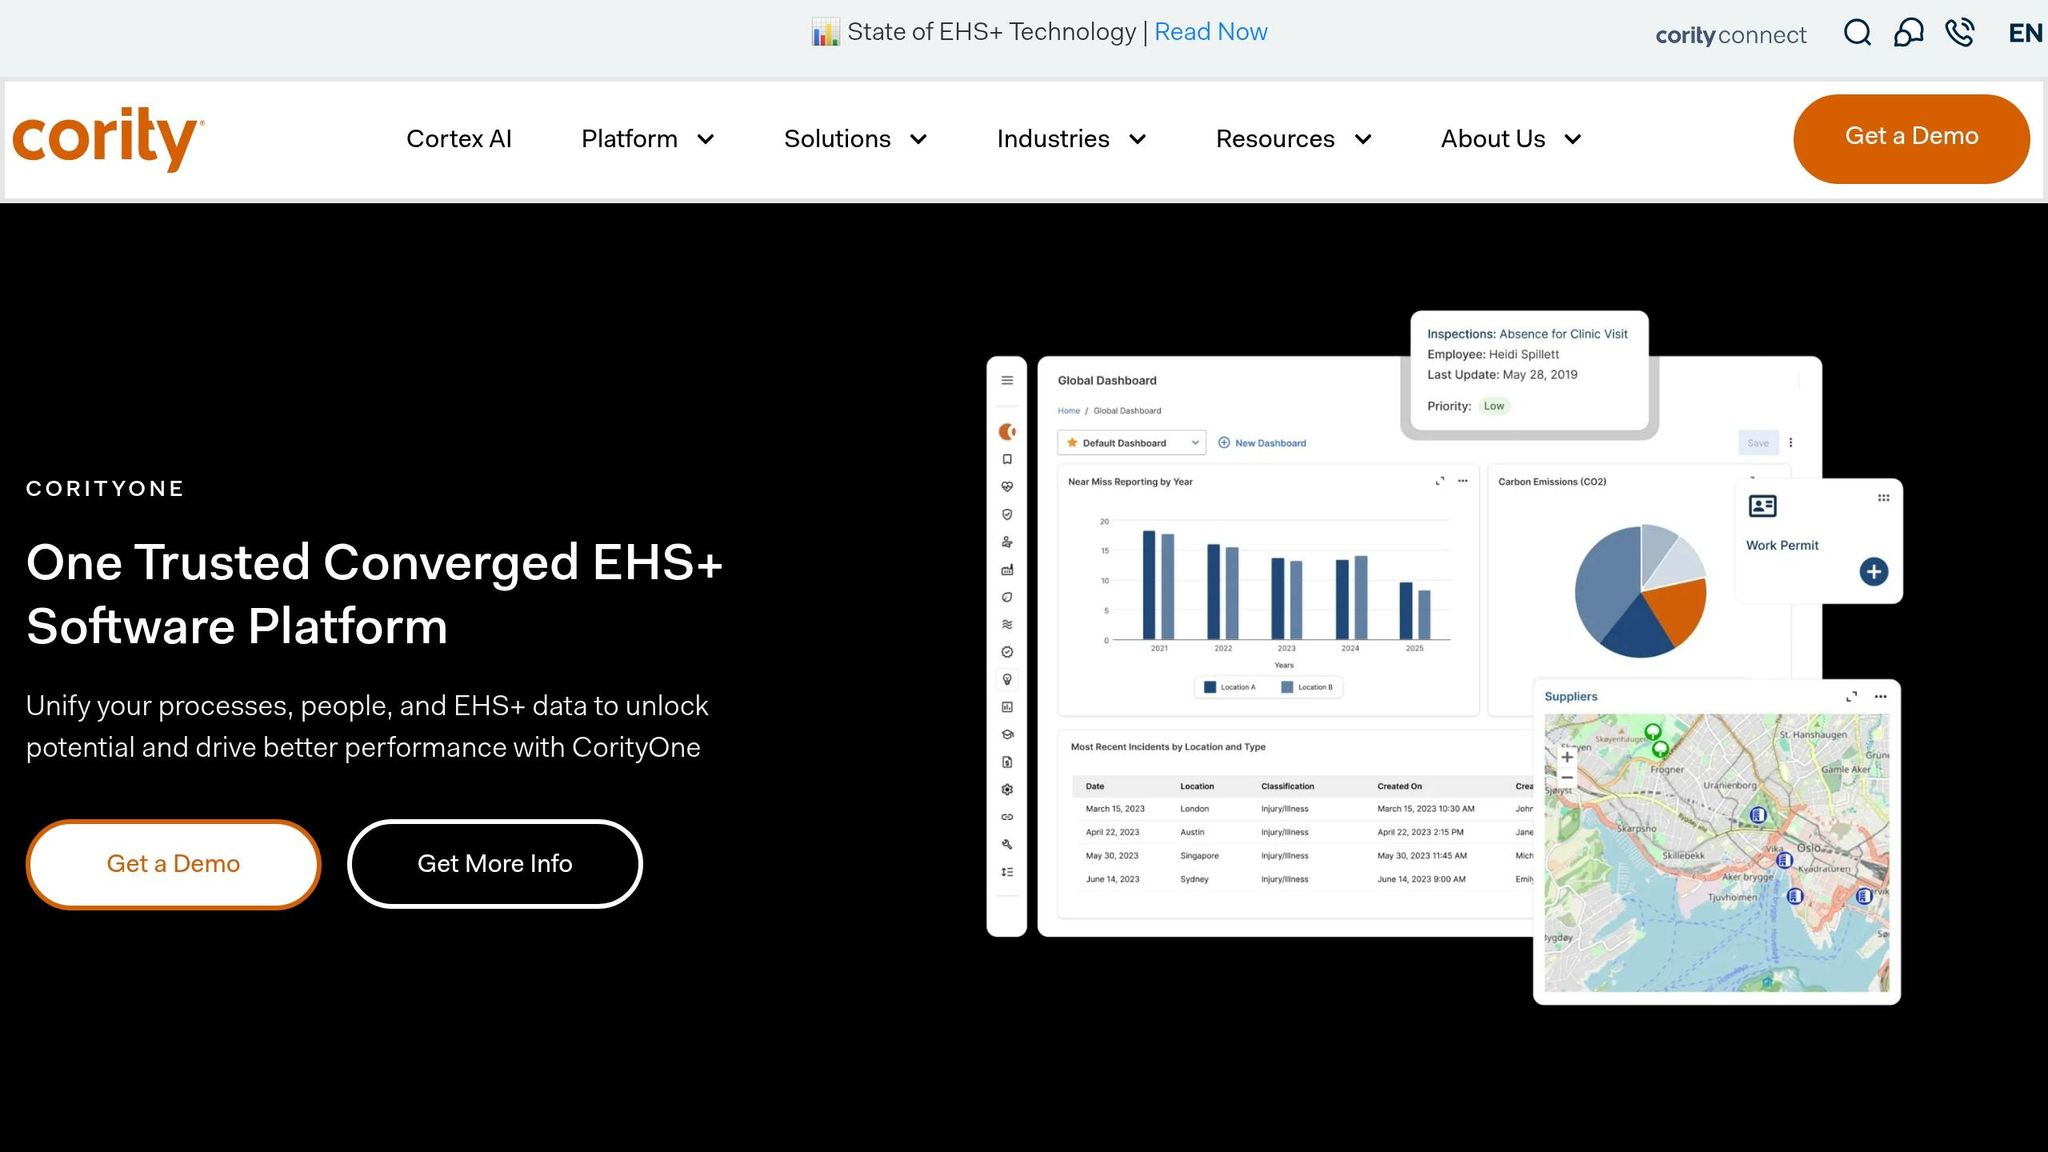Click the Save button in dashboard

pyautogui.click(x=1758, y=443)
